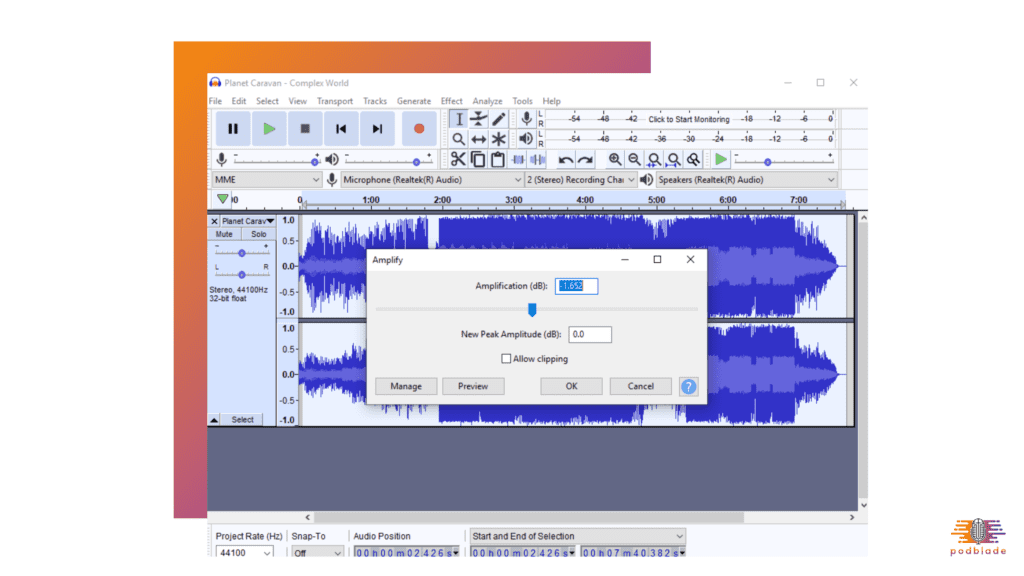Open the Planet Caravan track name dropdown
This screenshot has height=576, width=1024.
248,221
